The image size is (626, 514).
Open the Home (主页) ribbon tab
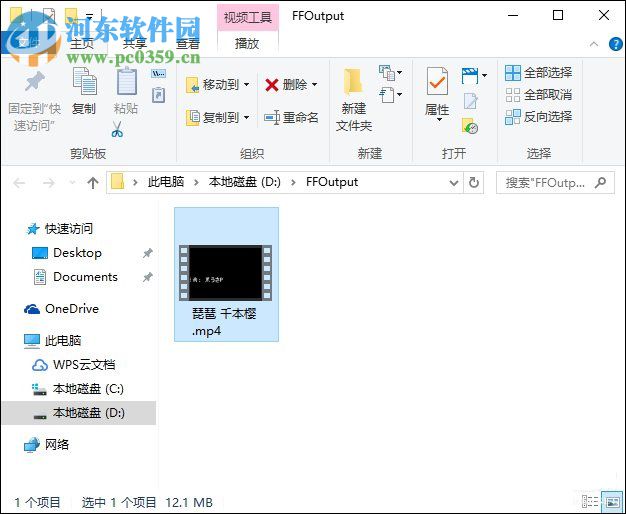81,43
